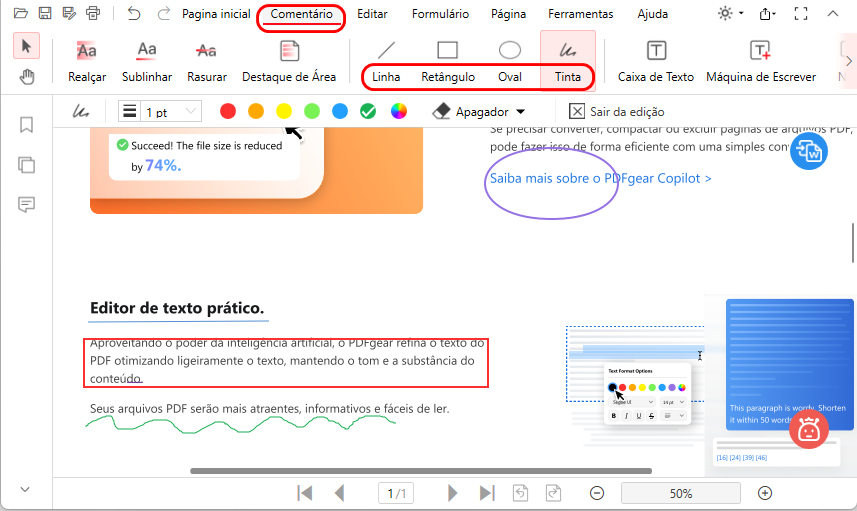
Task: Zoom in with the plus button
Action: (765, 494)
